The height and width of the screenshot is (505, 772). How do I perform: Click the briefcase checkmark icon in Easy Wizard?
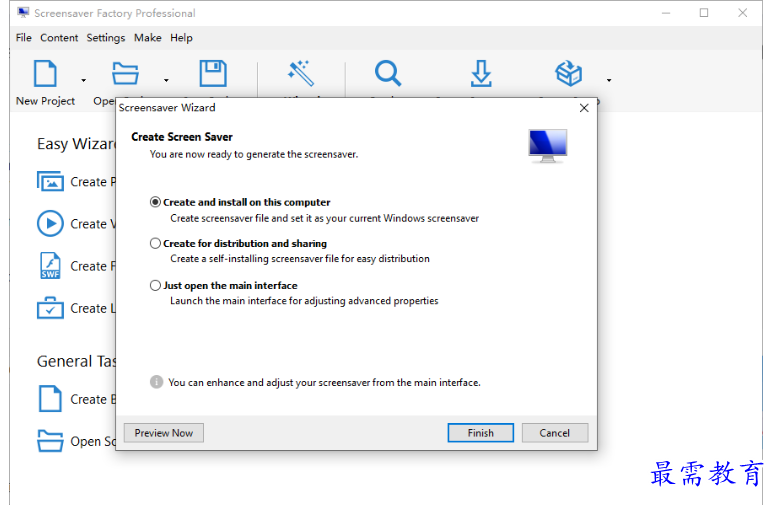coord(50,308)
